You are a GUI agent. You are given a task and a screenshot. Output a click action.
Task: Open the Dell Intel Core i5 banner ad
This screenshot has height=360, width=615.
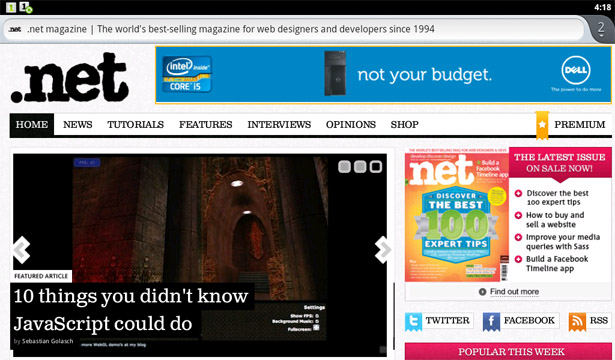tap(384, 75)
